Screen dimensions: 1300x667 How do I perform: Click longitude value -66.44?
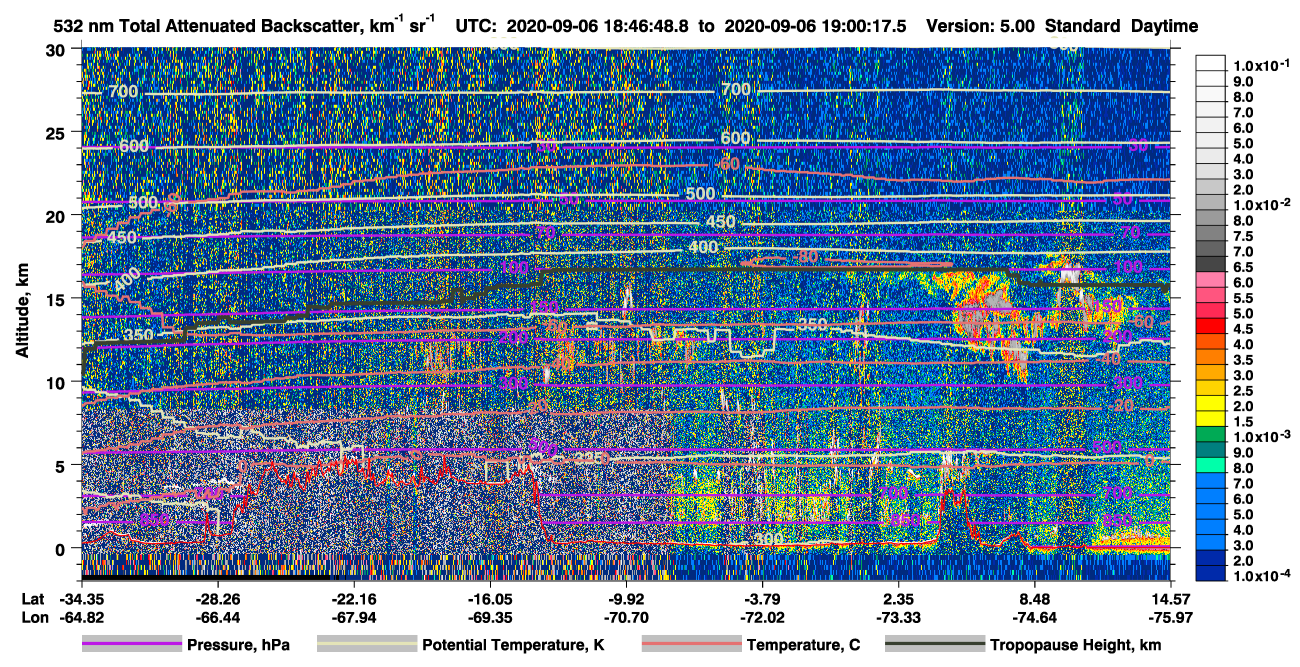pos(217,617)
